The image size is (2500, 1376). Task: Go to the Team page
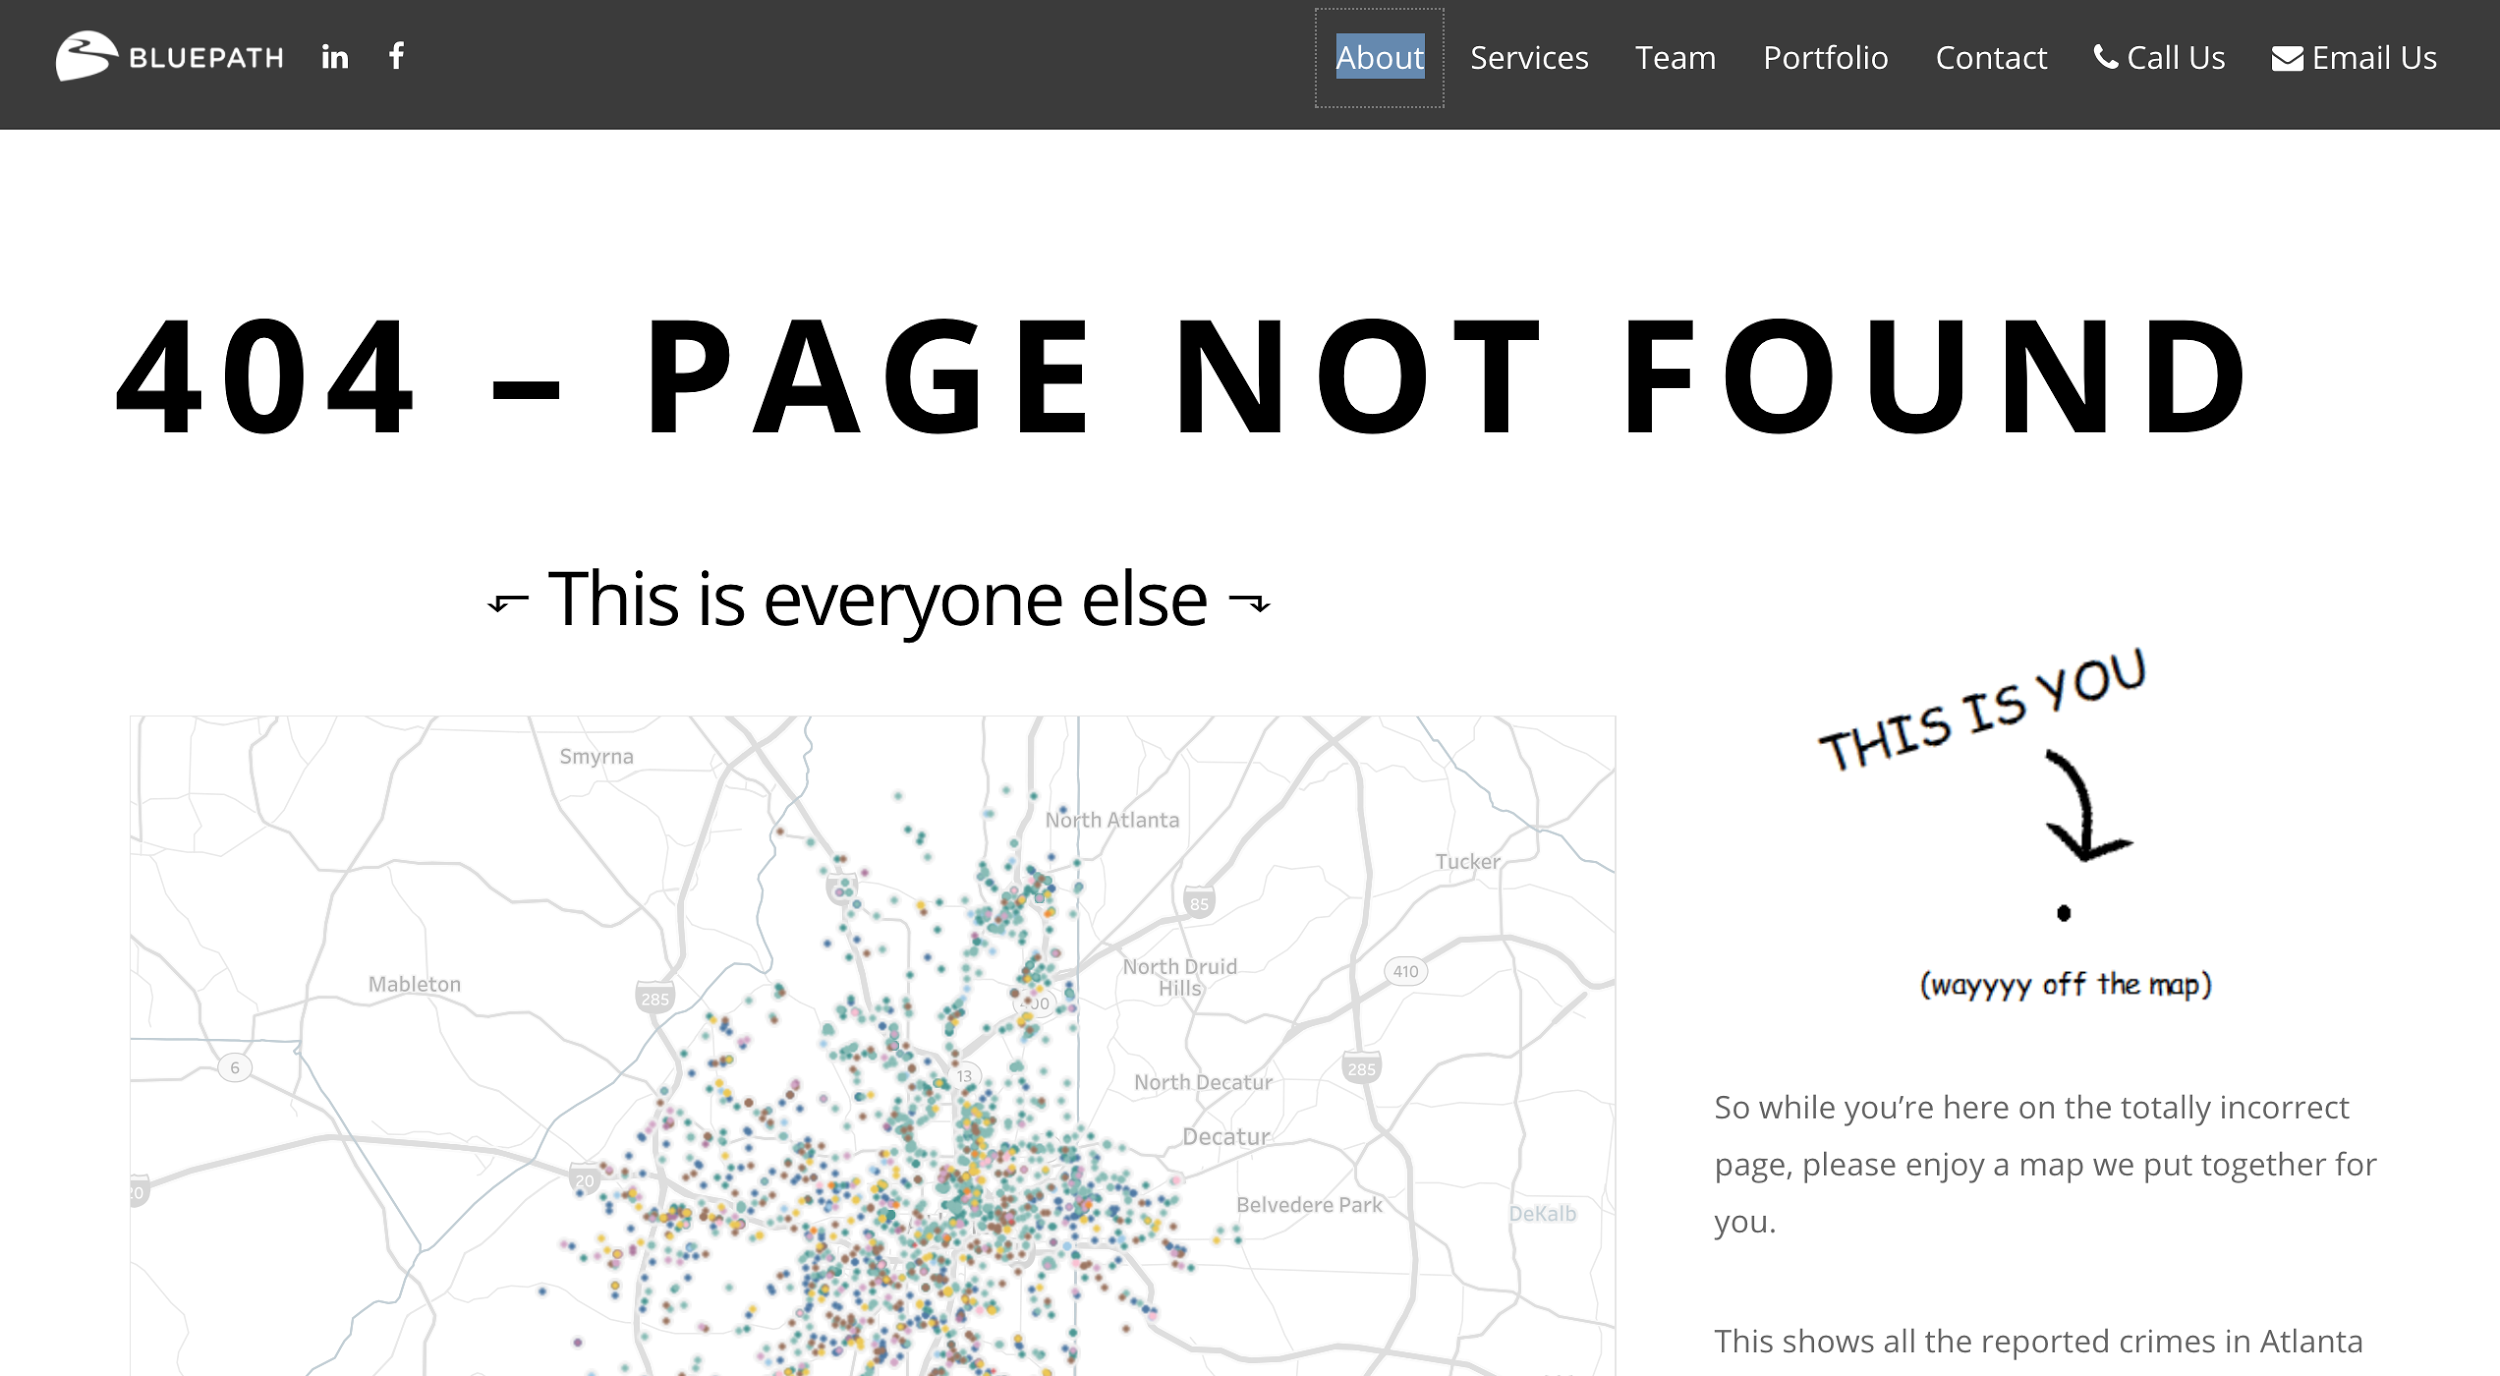coord(1675,57)
